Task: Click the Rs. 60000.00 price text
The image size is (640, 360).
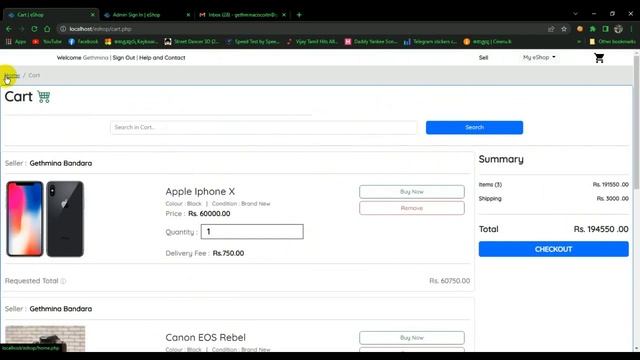Action: (209, 214)
